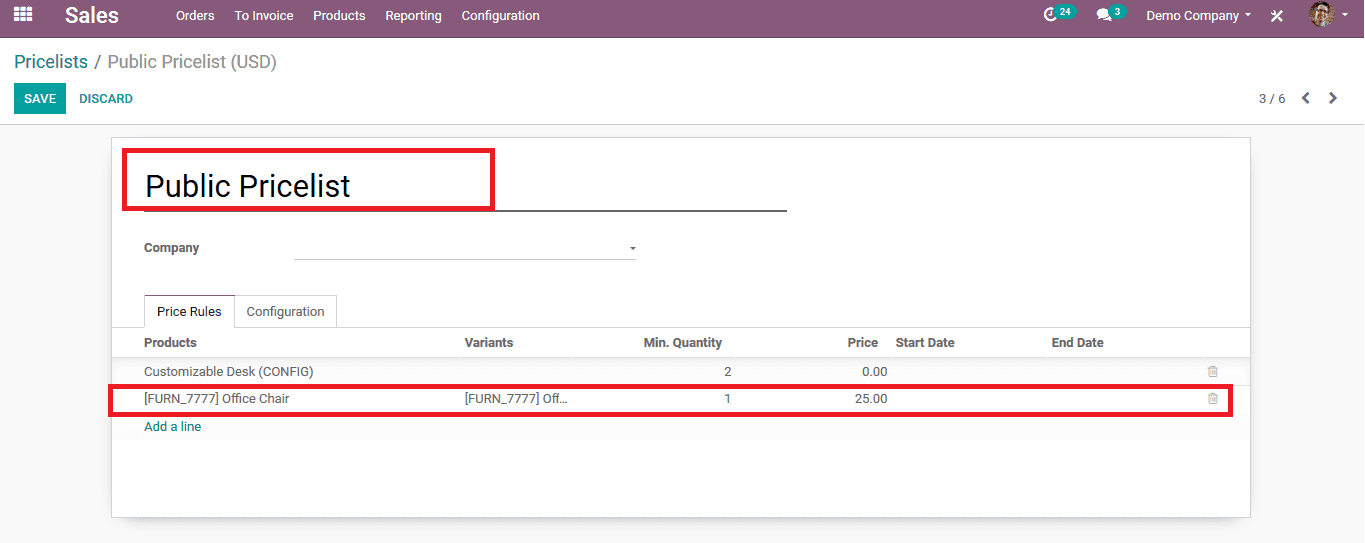This screenshot has width=1365, height=543.
Task: Open the Configuration menu in top bar
Action: coord(500,16)
